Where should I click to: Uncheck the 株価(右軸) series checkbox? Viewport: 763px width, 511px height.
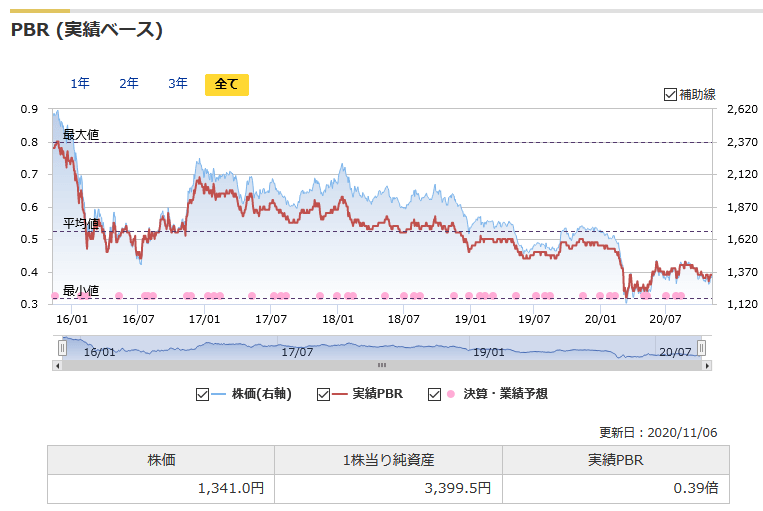click(203, 394)
